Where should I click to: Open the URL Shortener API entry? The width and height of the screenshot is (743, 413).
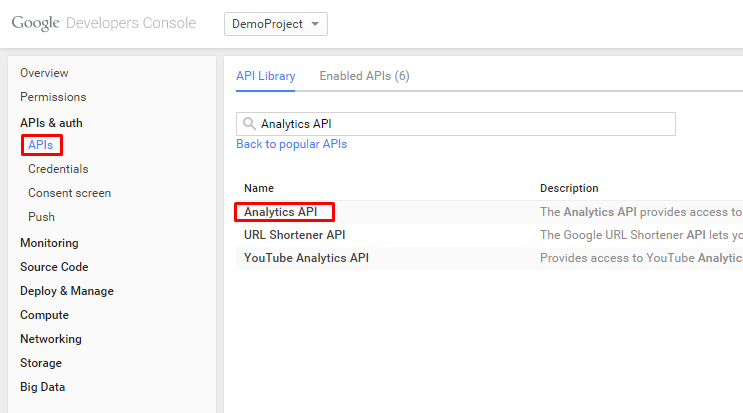pyautogui.click(x=294, y=235)
